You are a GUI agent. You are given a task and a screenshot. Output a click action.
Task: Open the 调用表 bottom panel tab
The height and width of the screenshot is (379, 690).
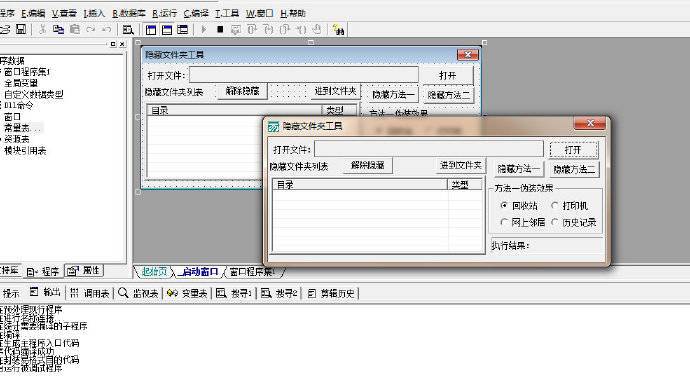coord(90,293)
